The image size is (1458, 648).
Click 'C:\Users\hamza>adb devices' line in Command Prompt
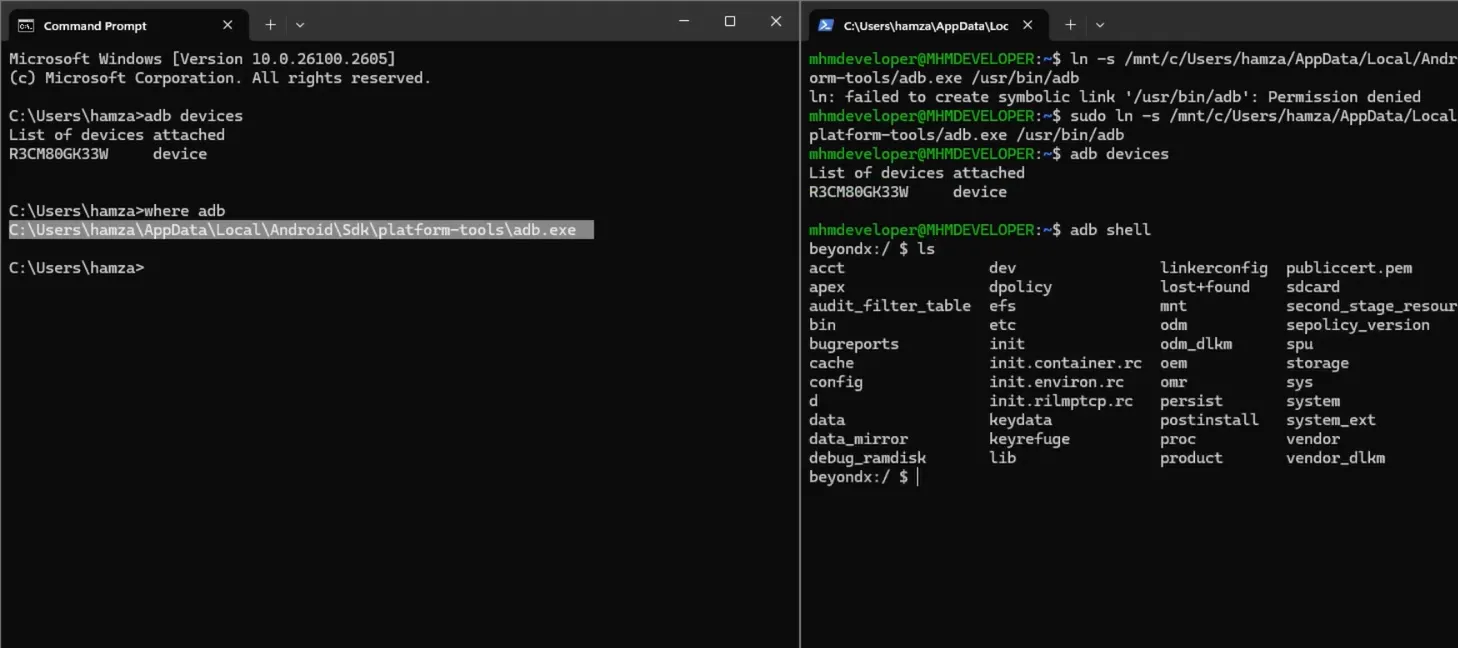126,116
